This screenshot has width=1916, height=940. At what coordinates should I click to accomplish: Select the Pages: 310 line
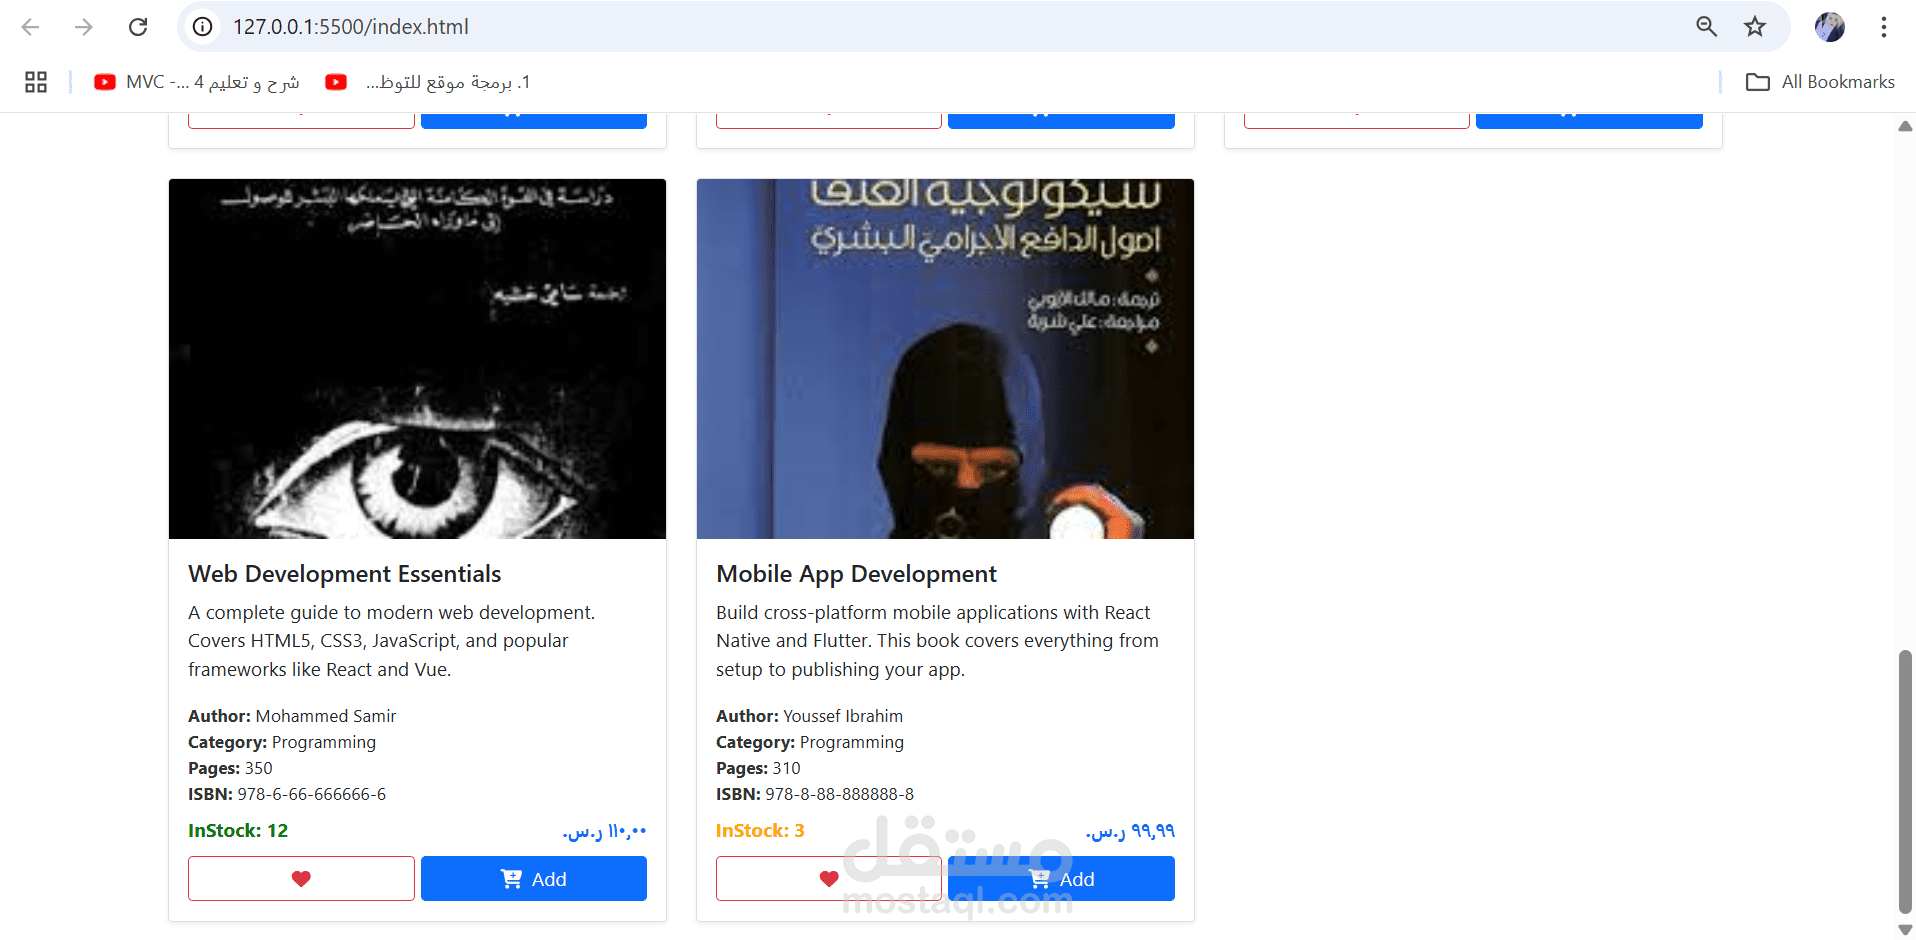click(758, 768)
